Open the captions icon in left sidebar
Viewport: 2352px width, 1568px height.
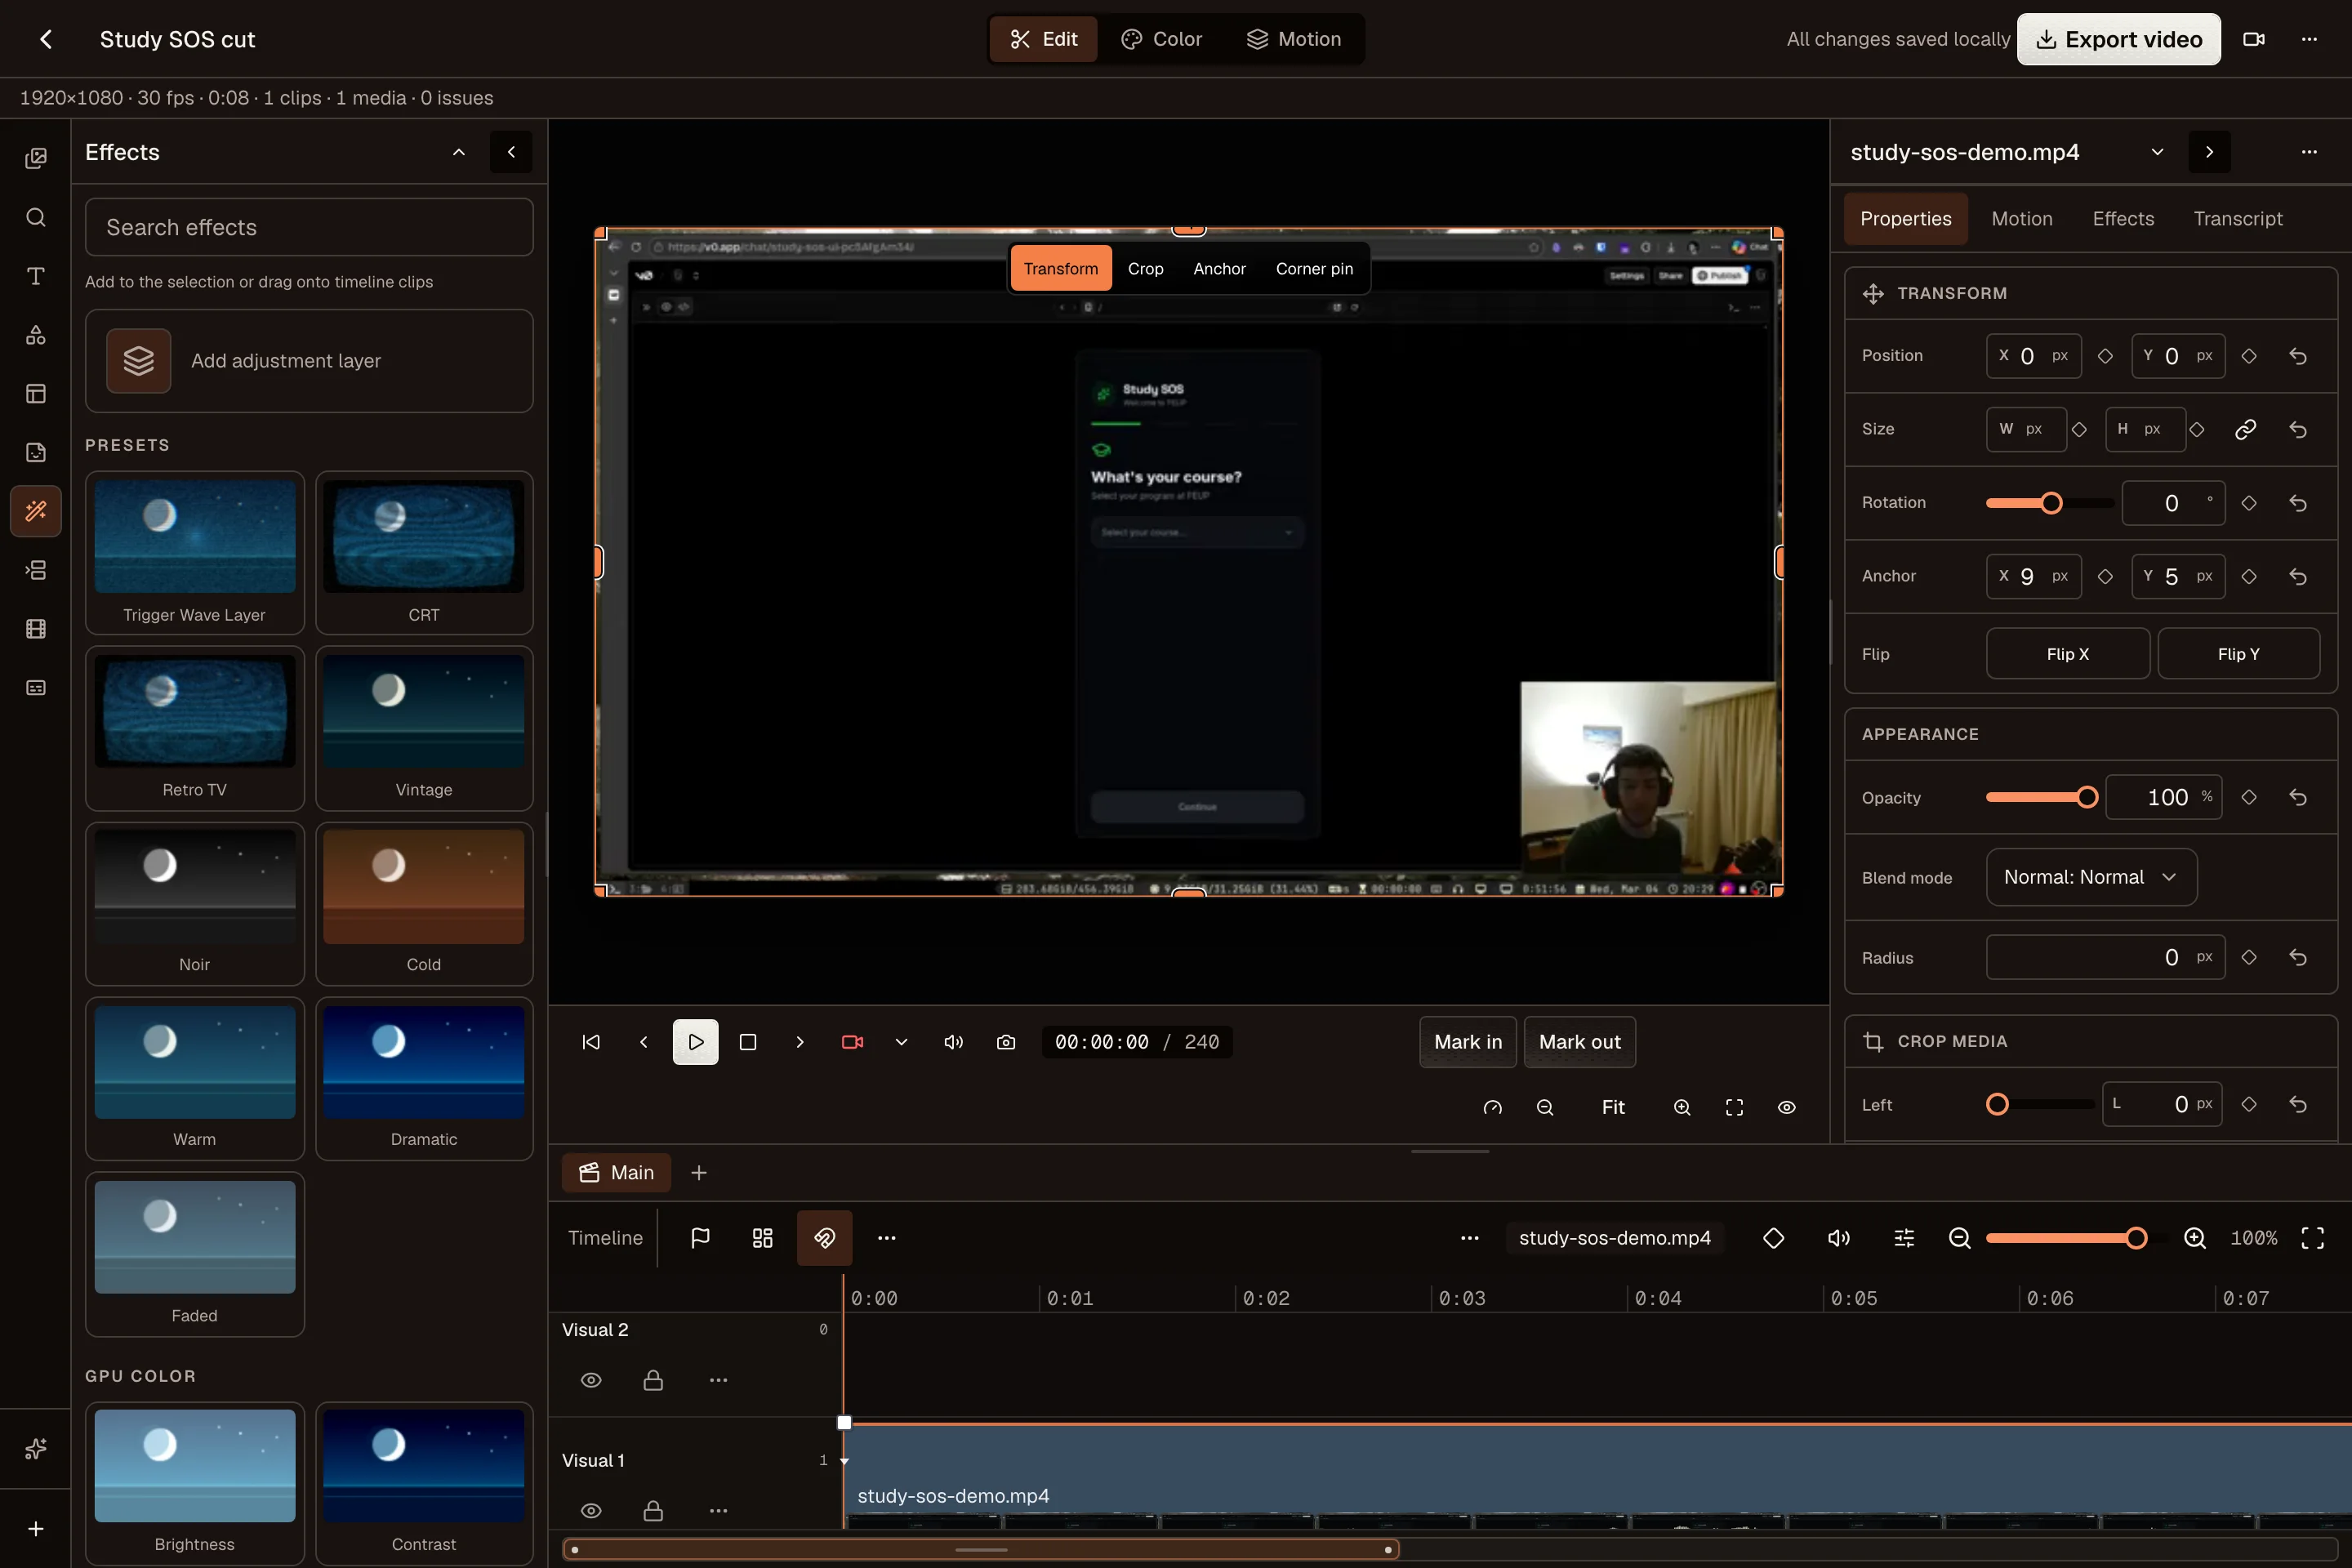(x=36, y=688)
